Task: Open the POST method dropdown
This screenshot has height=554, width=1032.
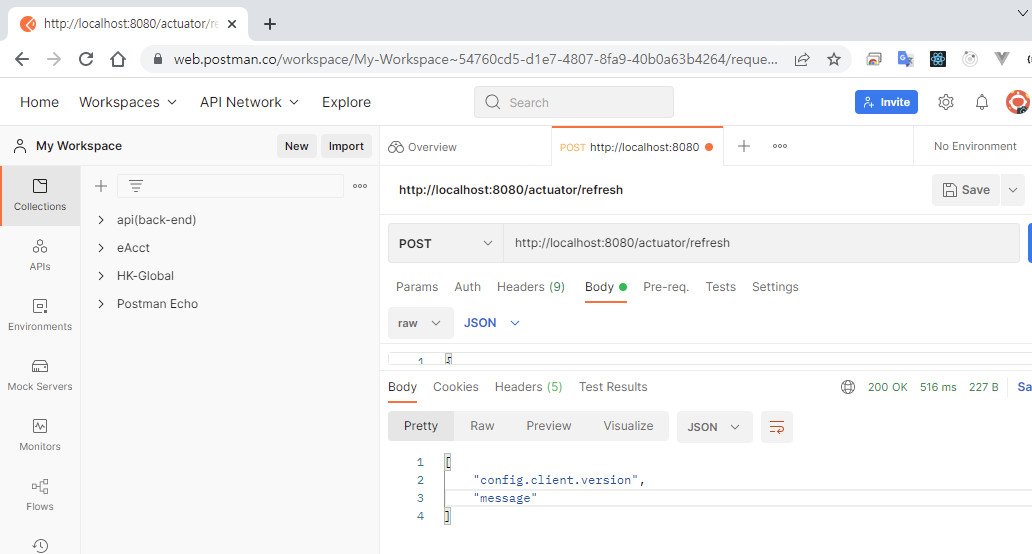Action: click(446, 243)
